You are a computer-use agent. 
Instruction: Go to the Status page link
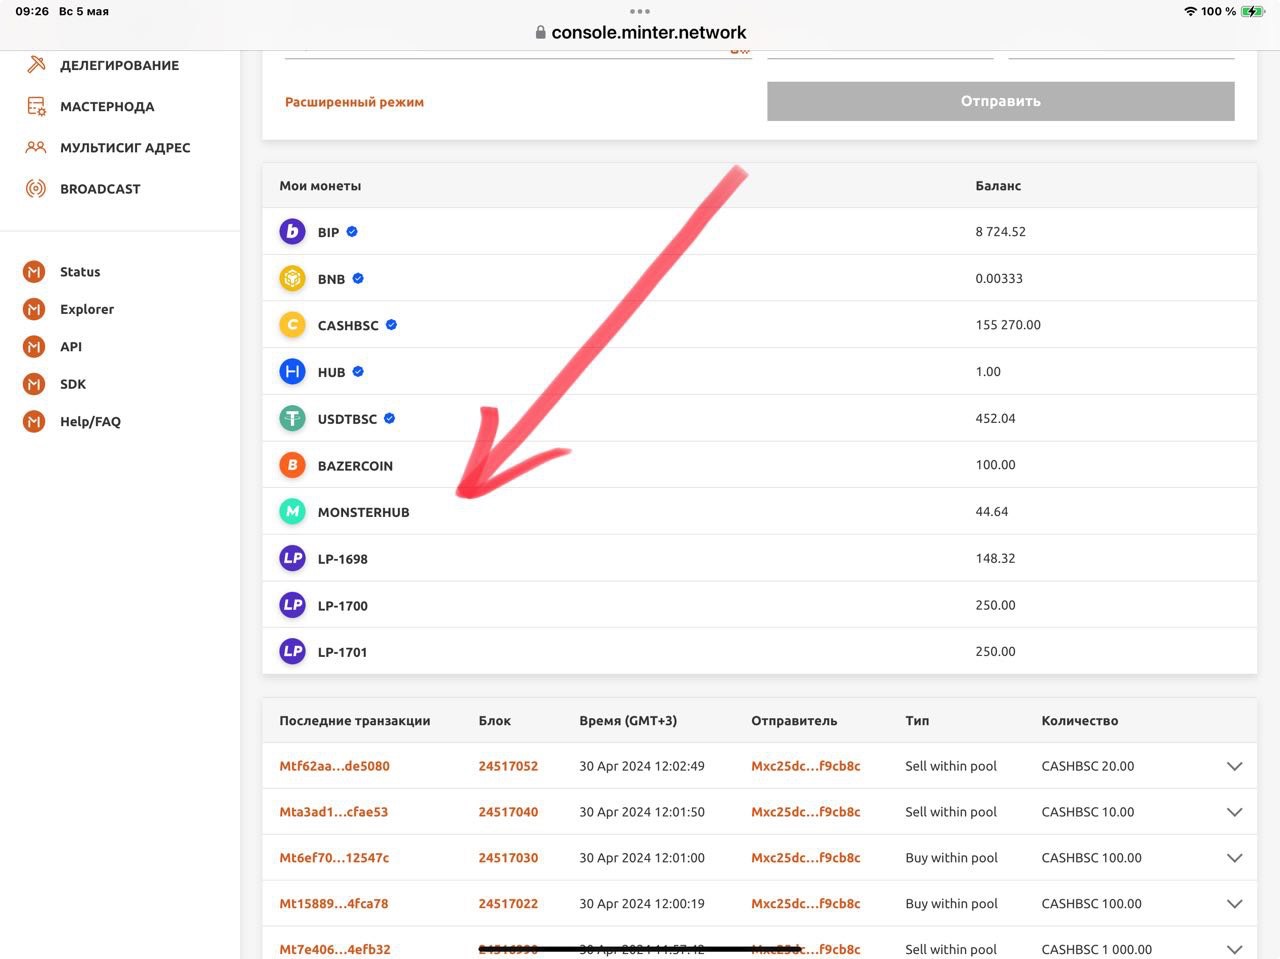point(80,271)
